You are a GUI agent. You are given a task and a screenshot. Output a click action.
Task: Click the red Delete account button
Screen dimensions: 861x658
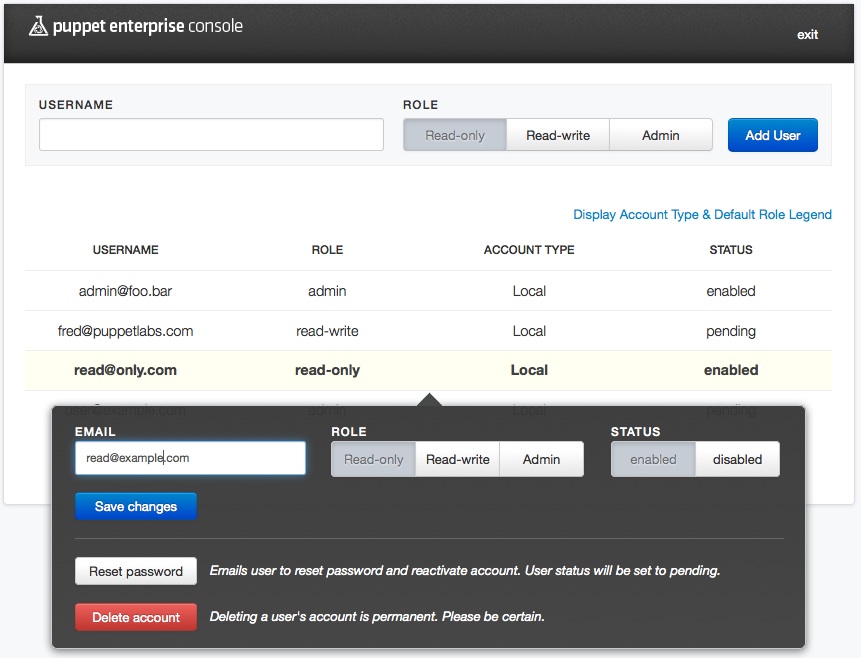point(136,618)
